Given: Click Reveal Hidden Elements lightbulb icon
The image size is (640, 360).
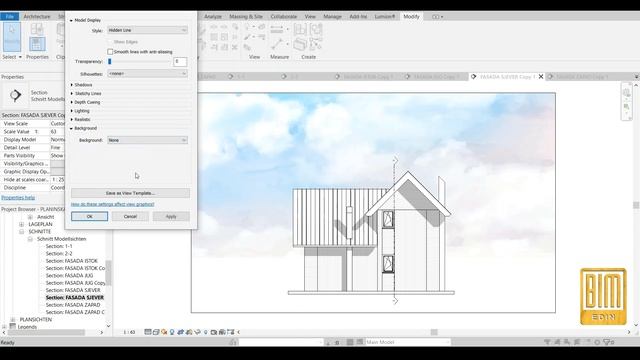Looking at the screenshot, I should pos(205,332).
